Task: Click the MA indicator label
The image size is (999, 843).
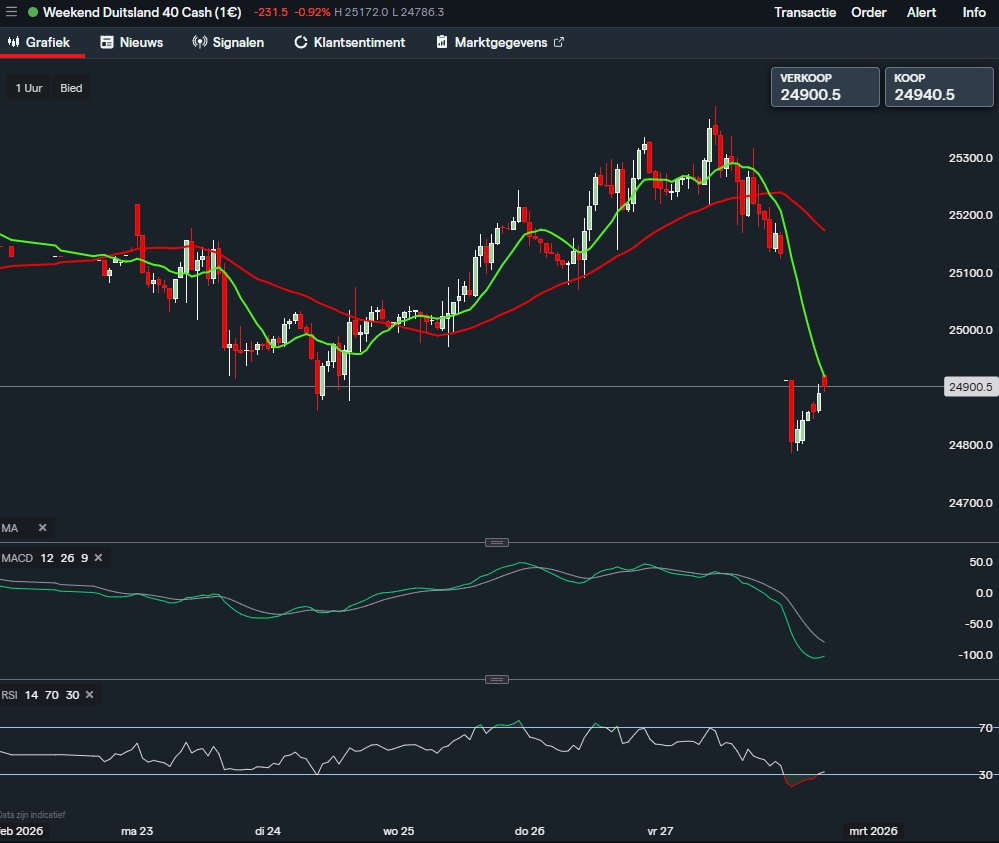Action: pos(10,528)
